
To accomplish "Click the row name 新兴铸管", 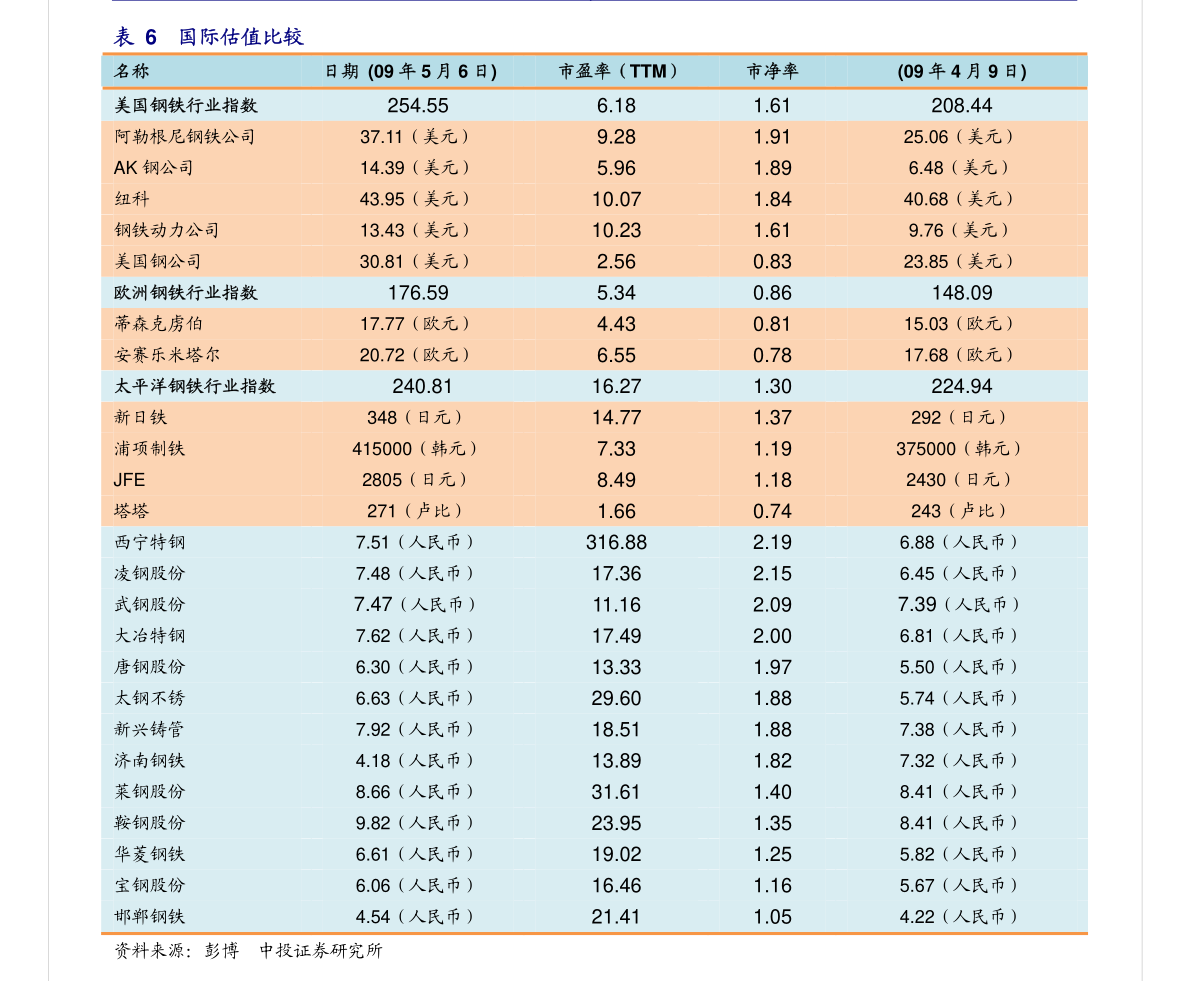I will pos(150,729).
